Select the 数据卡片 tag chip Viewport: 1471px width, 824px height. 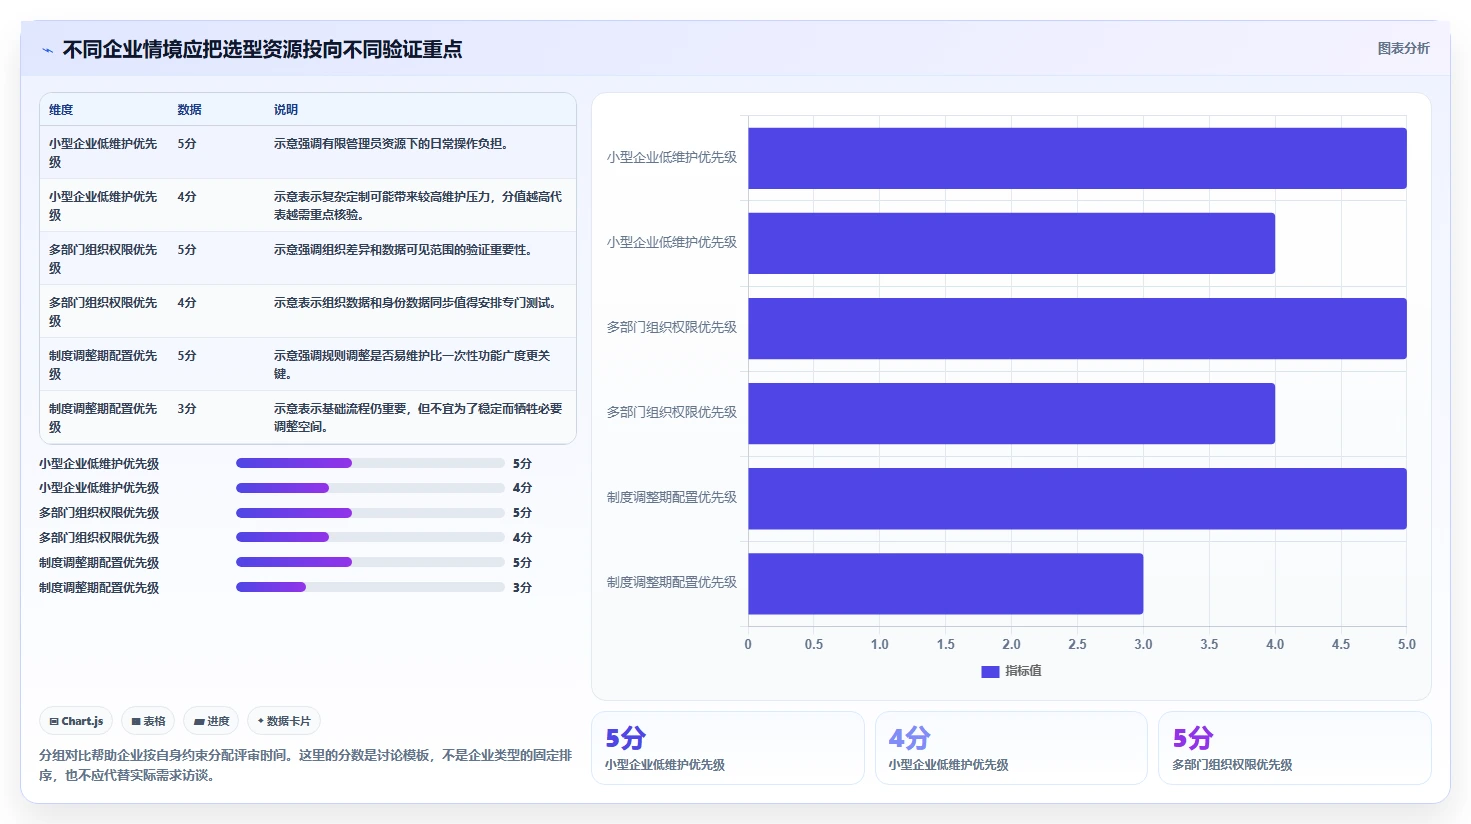(284, 721)
